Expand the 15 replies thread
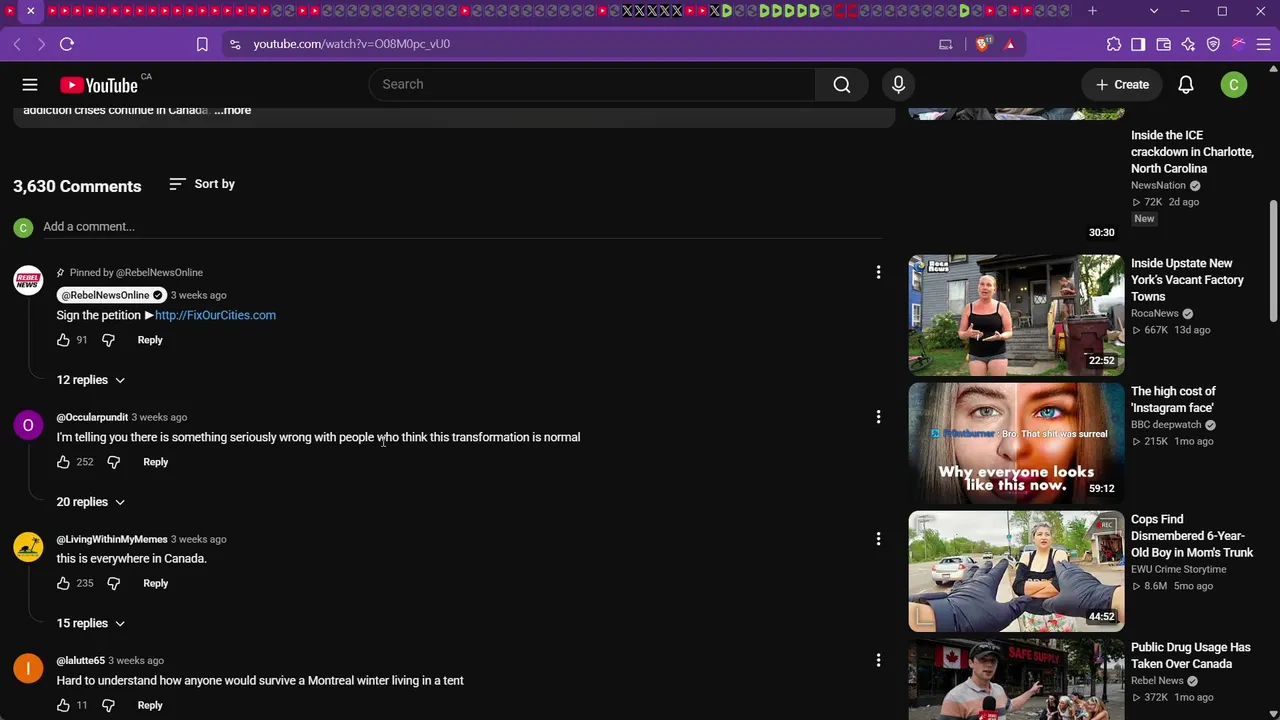1280x720 pixels. pos(91,623)
